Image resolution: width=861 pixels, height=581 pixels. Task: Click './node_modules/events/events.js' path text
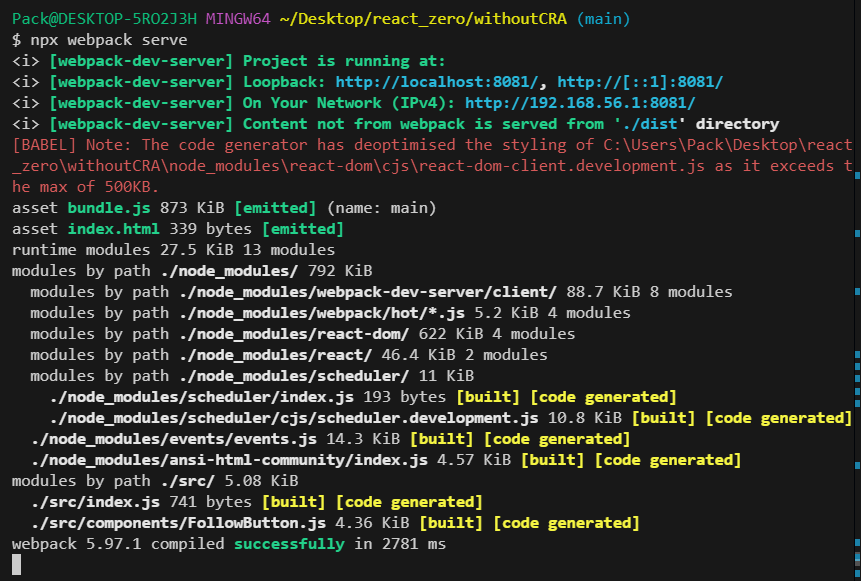click(x=174, y=439)
